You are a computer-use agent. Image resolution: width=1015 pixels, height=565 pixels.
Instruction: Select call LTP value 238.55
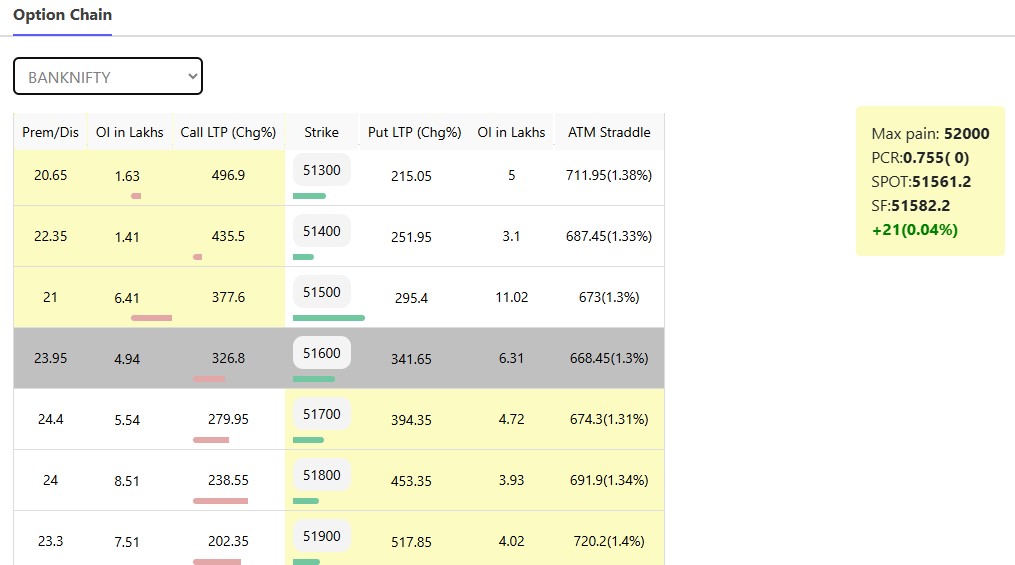click(228, 480)
